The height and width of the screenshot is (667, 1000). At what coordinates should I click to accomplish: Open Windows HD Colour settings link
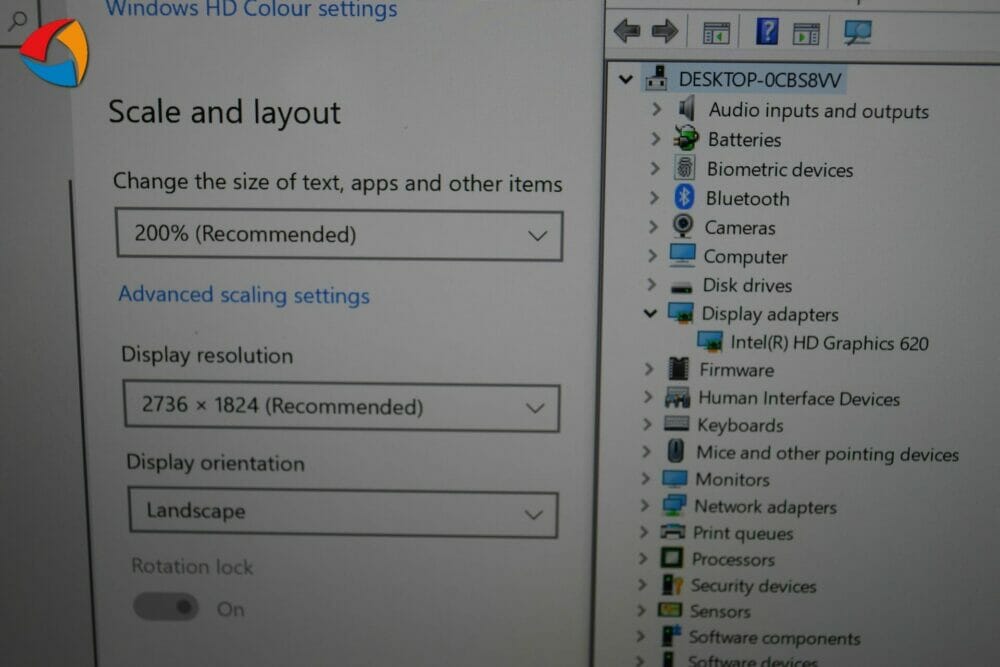click(x=251, y=9)
